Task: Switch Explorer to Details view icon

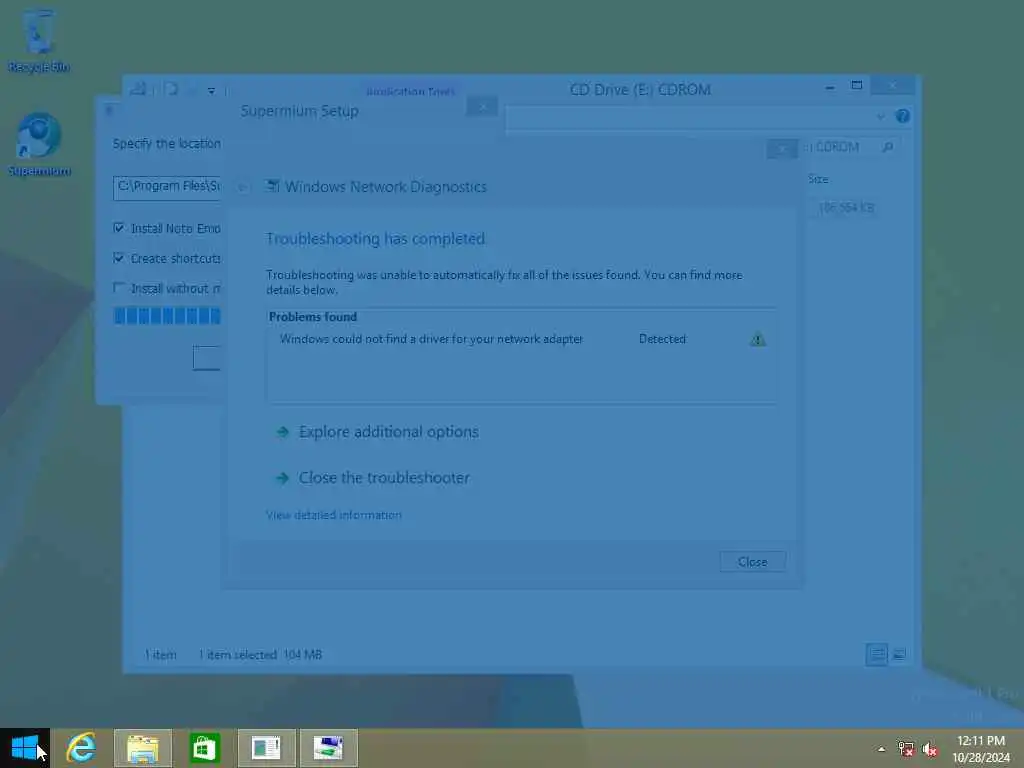Action: pos(876,654)
